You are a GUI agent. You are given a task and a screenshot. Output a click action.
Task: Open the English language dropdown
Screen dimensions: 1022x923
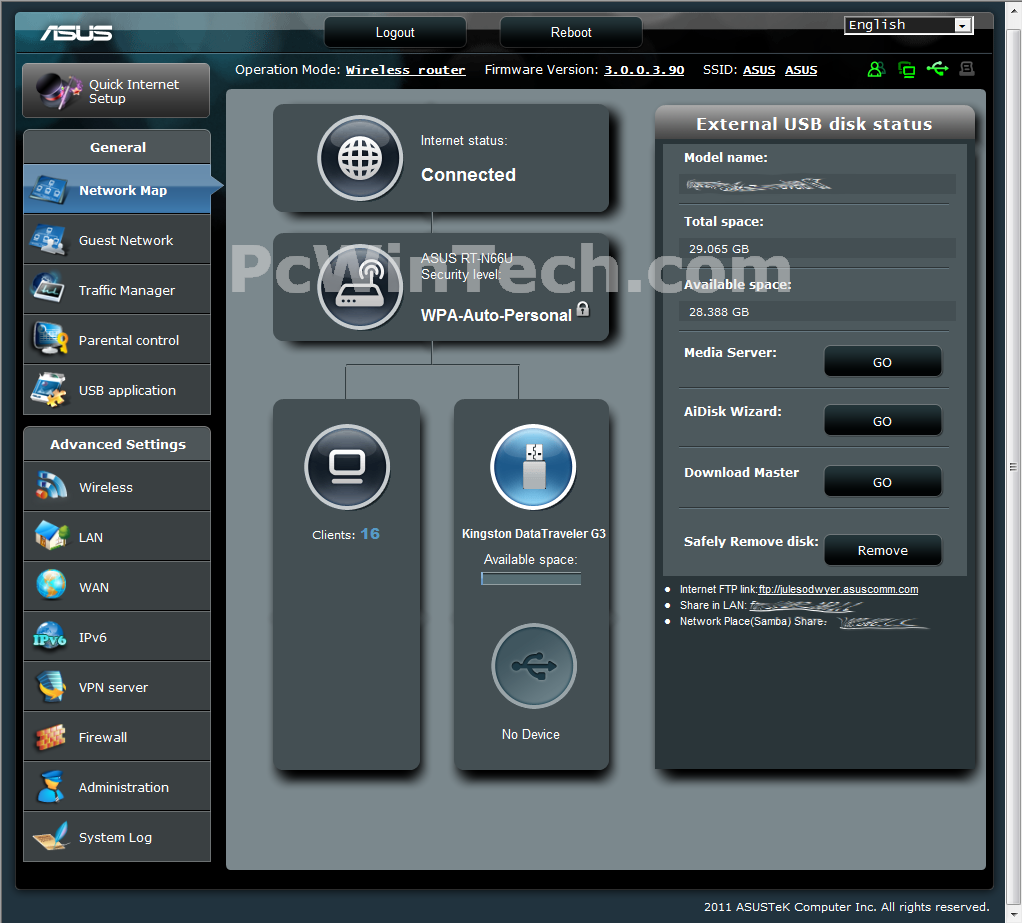click(x=909, y=25)
